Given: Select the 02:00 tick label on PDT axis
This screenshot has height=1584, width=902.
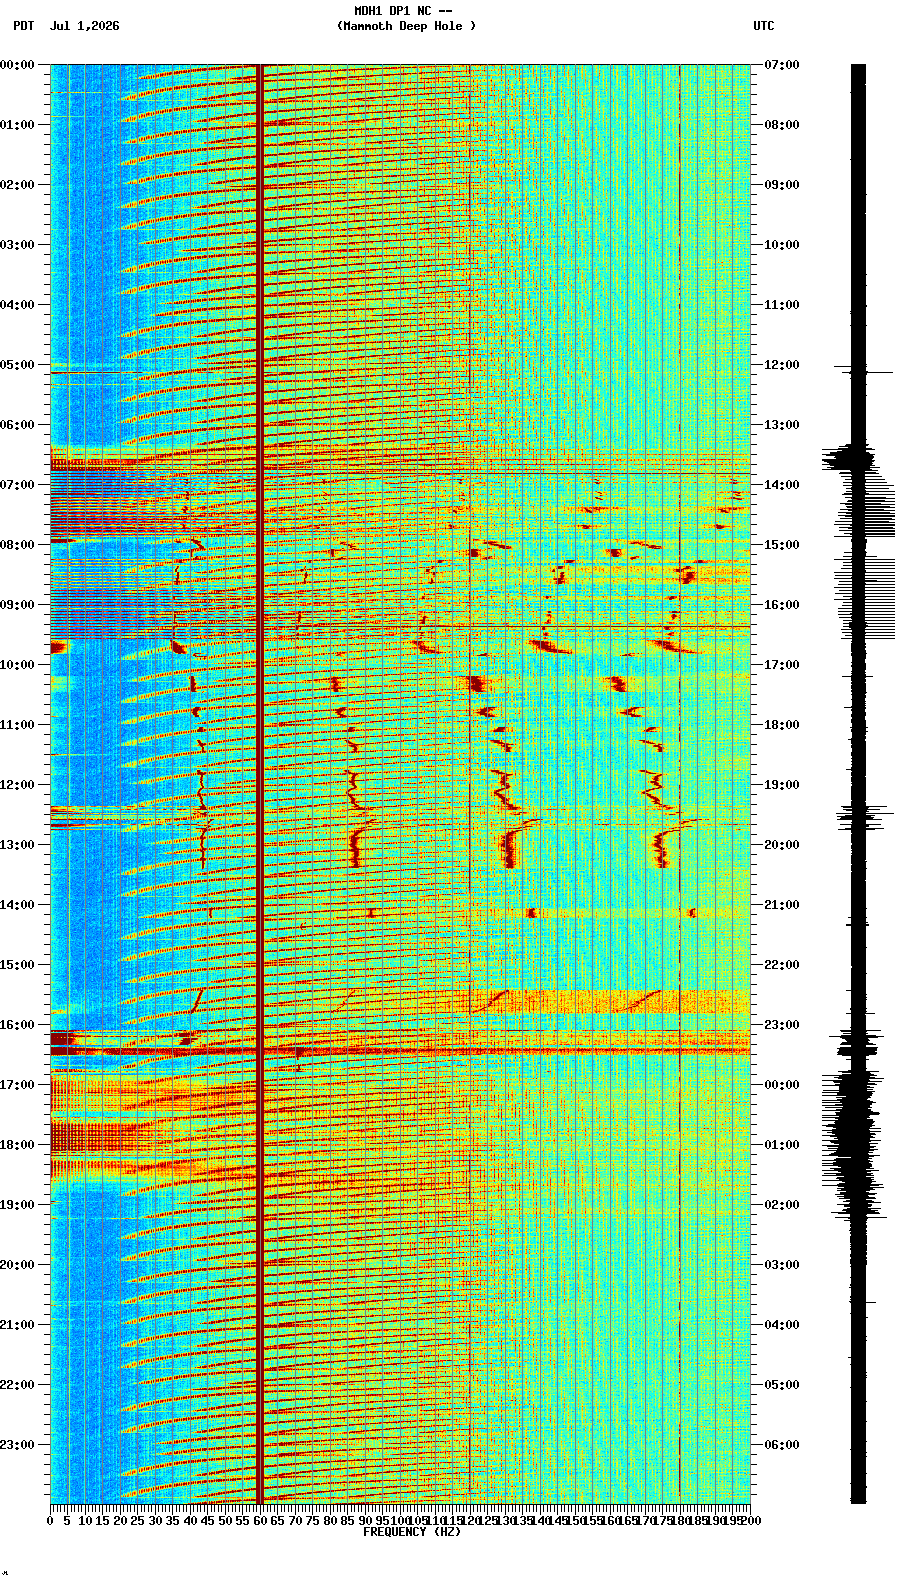Looking at the screenshot, I should [x=17, y=185].
